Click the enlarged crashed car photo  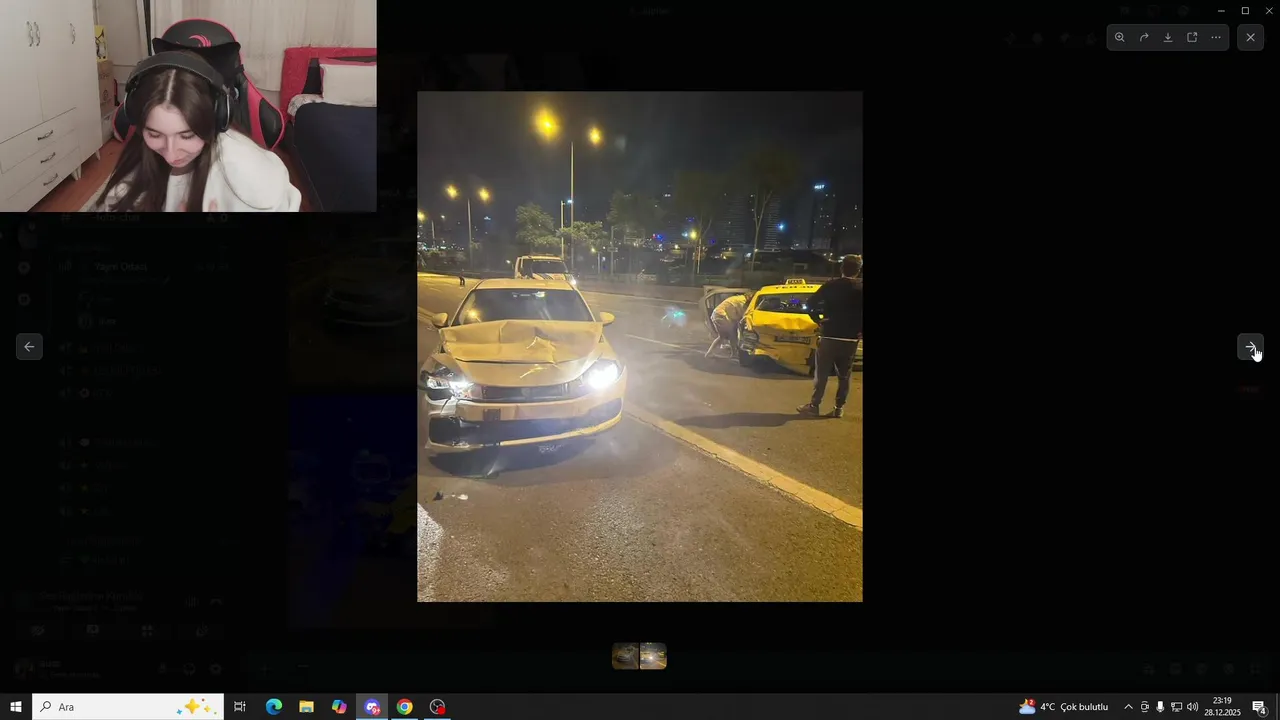tap(640, 346)
